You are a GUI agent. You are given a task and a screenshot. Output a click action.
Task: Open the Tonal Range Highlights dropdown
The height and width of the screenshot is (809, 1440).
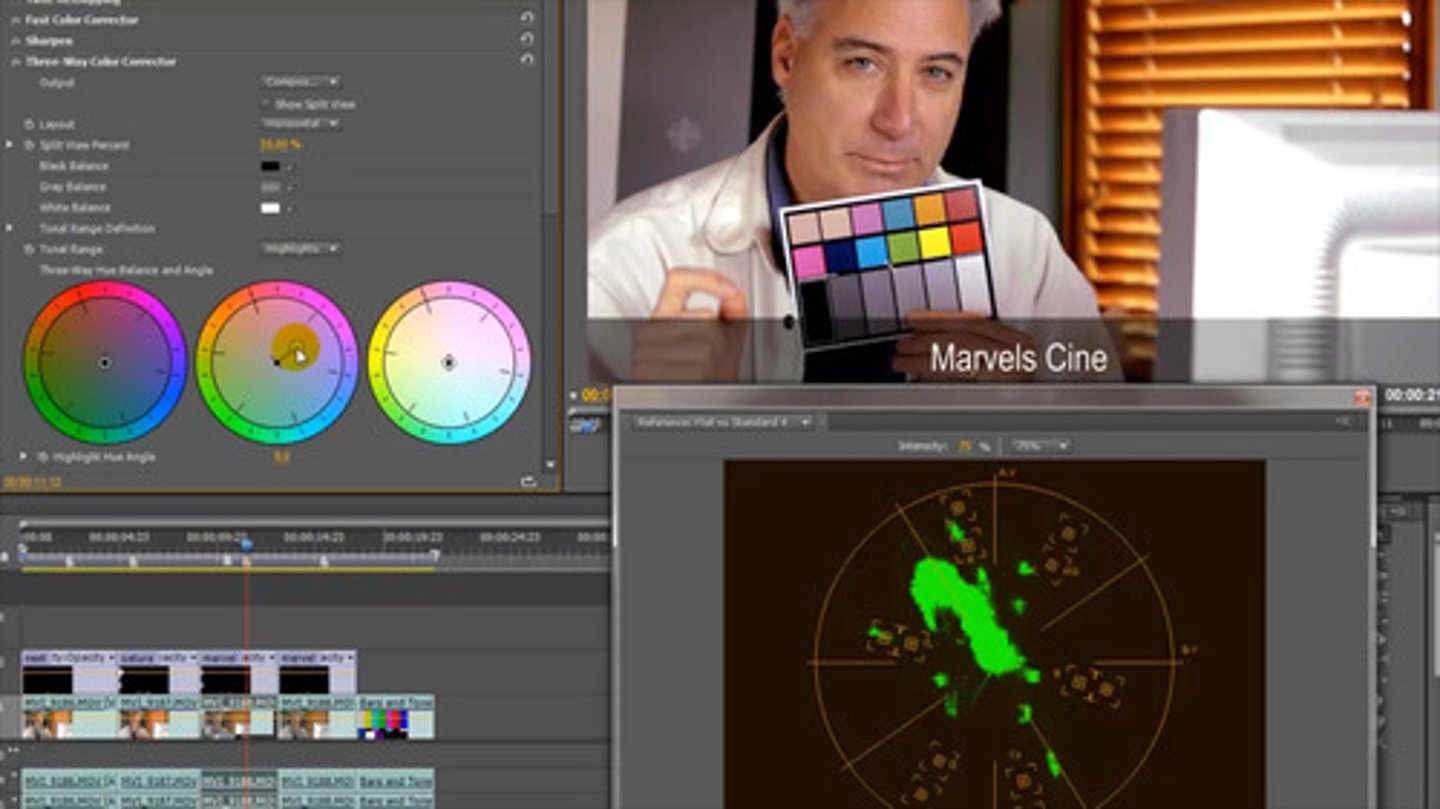click(300, 248)
